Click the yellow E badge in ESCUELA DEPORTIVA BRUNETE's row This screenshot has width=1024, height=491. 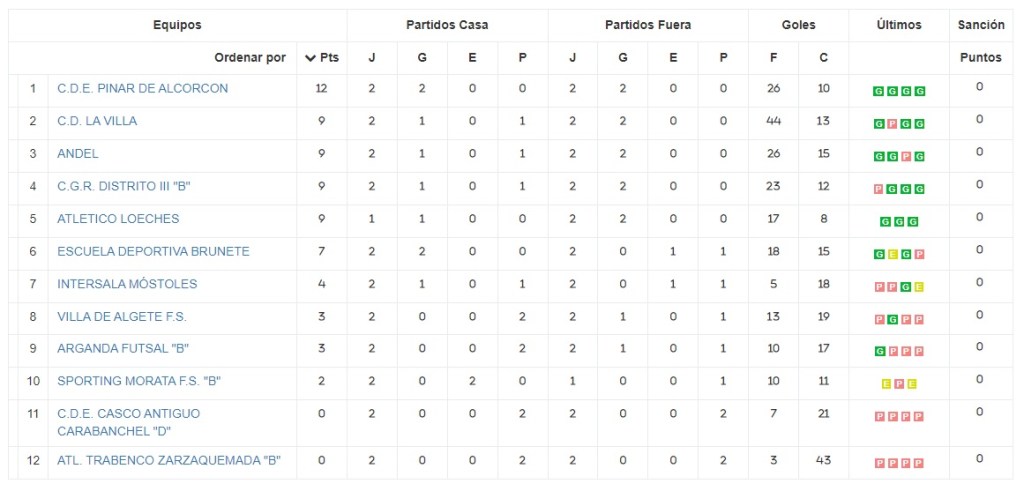(892, 254)
